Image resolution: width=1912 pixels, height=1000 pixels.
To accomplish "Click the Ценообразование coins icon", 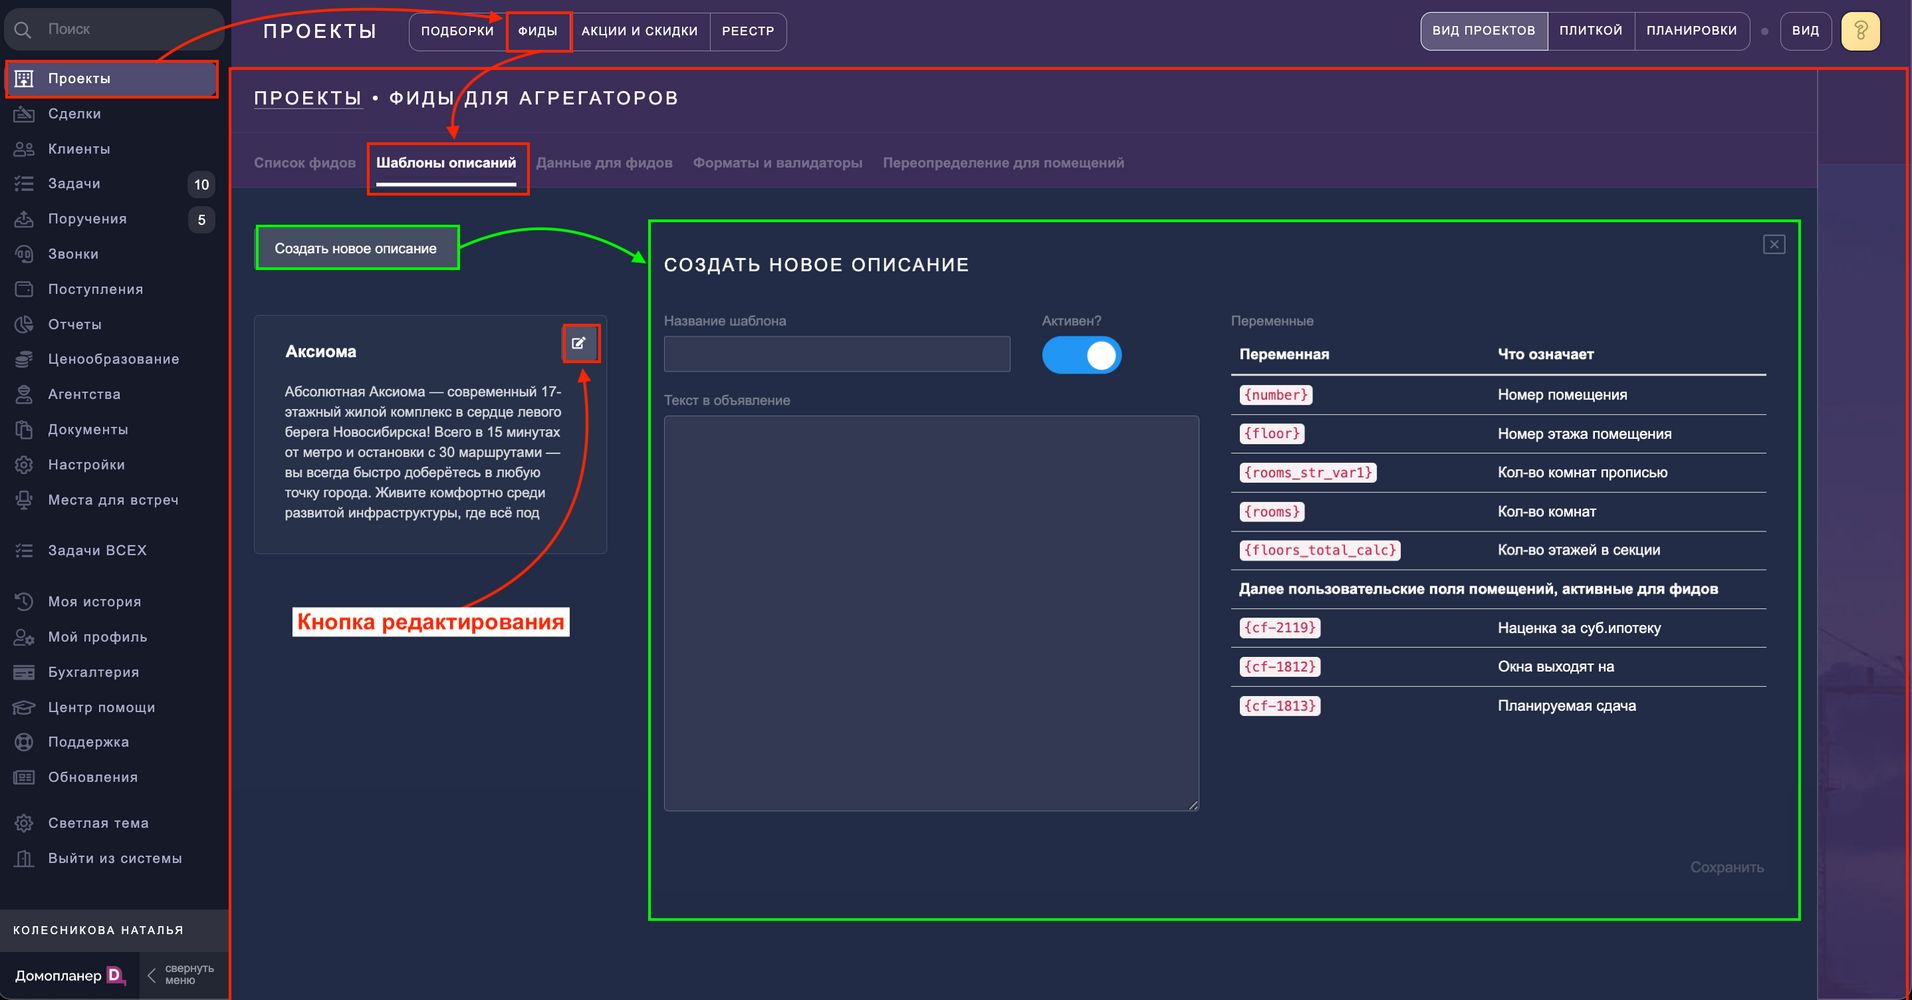I will click(24, 359).
